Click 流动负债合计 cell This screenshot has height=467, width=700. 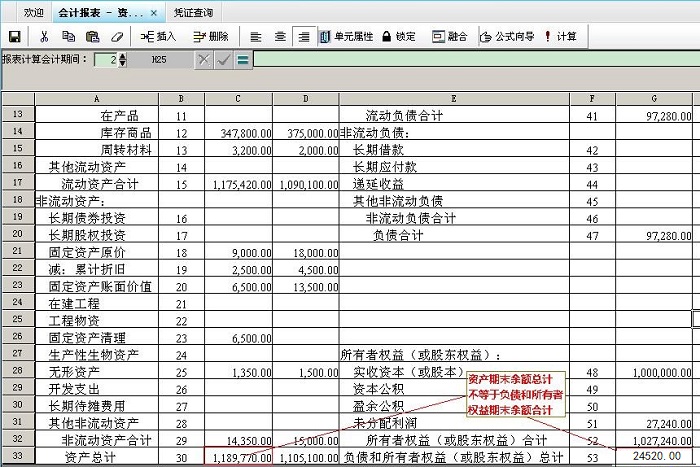454,116
